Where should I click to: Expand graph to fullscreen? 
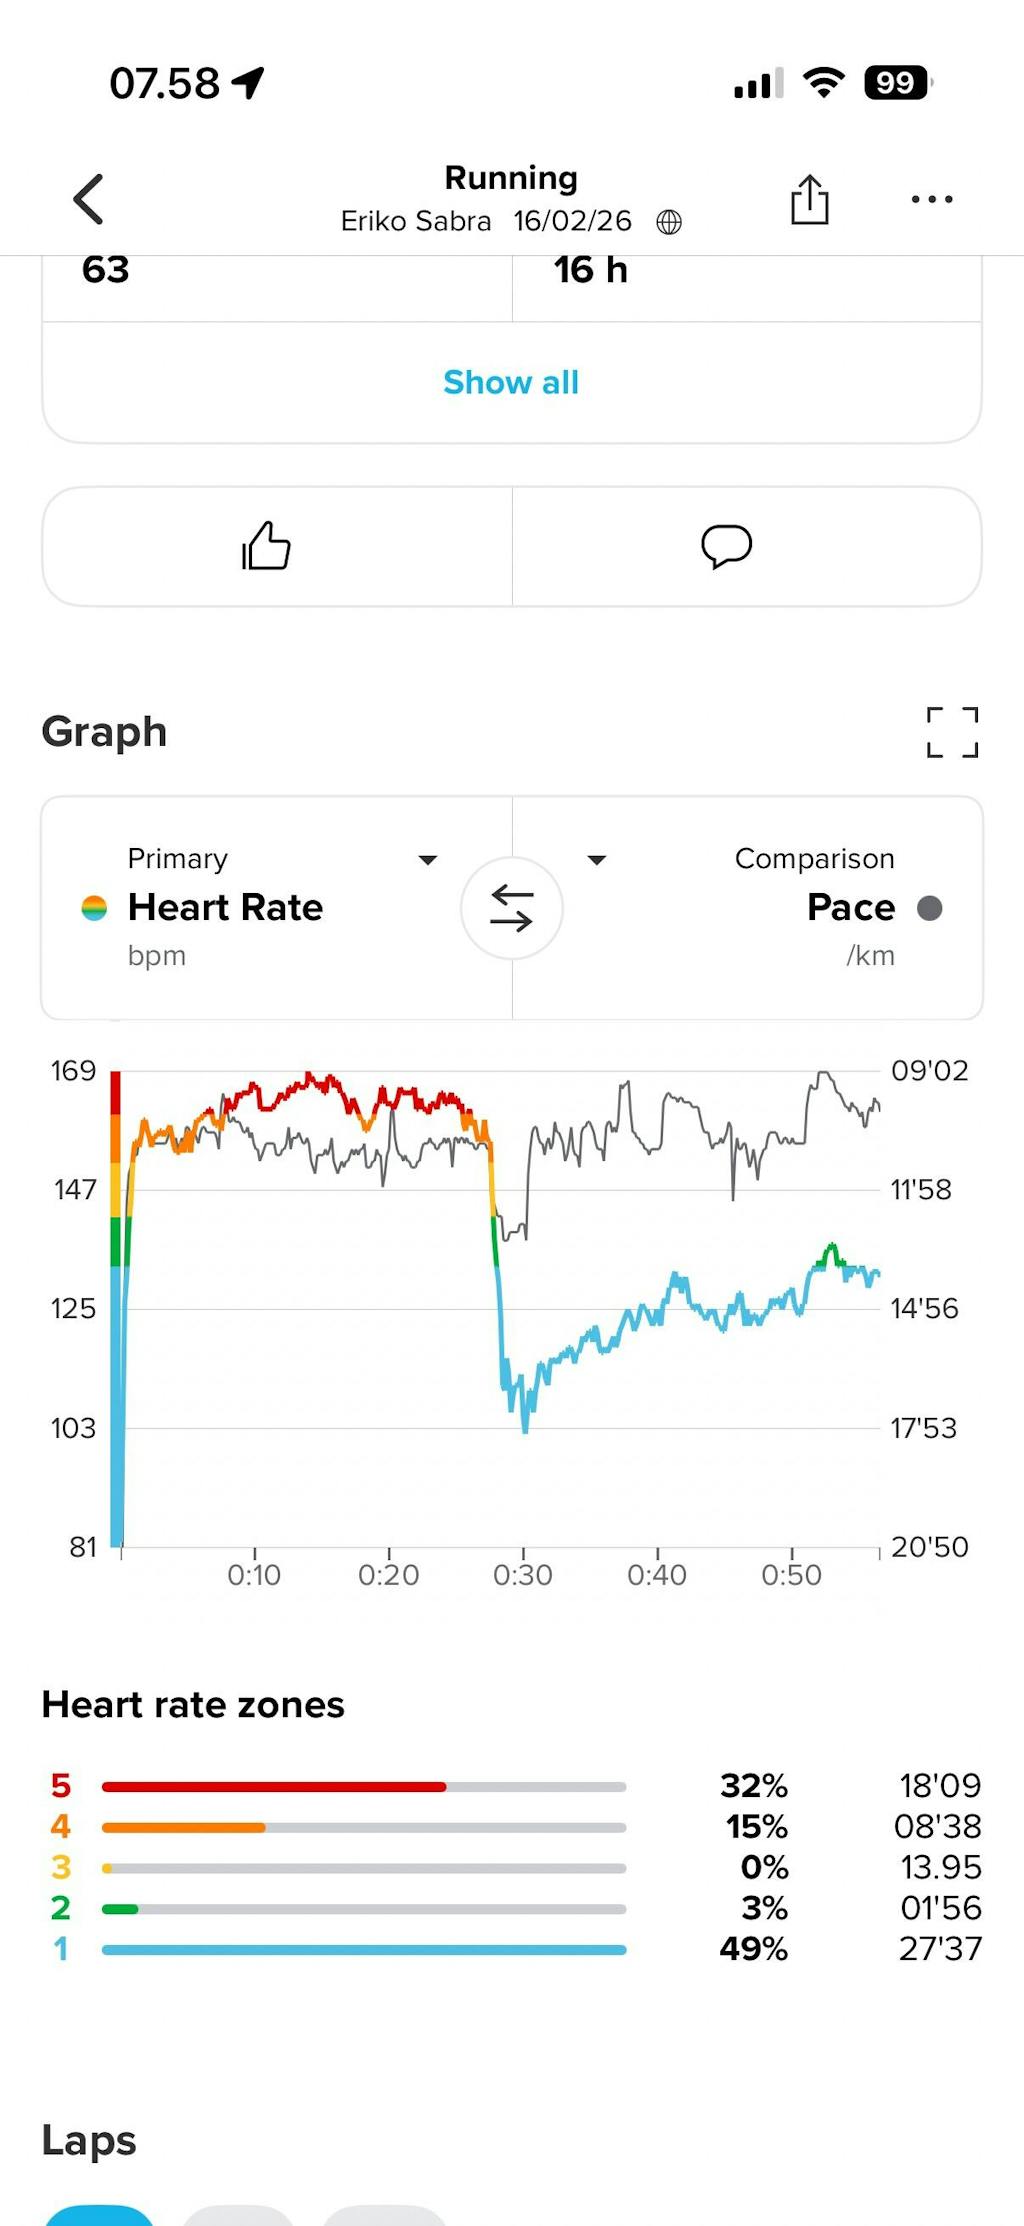(951, 732)
